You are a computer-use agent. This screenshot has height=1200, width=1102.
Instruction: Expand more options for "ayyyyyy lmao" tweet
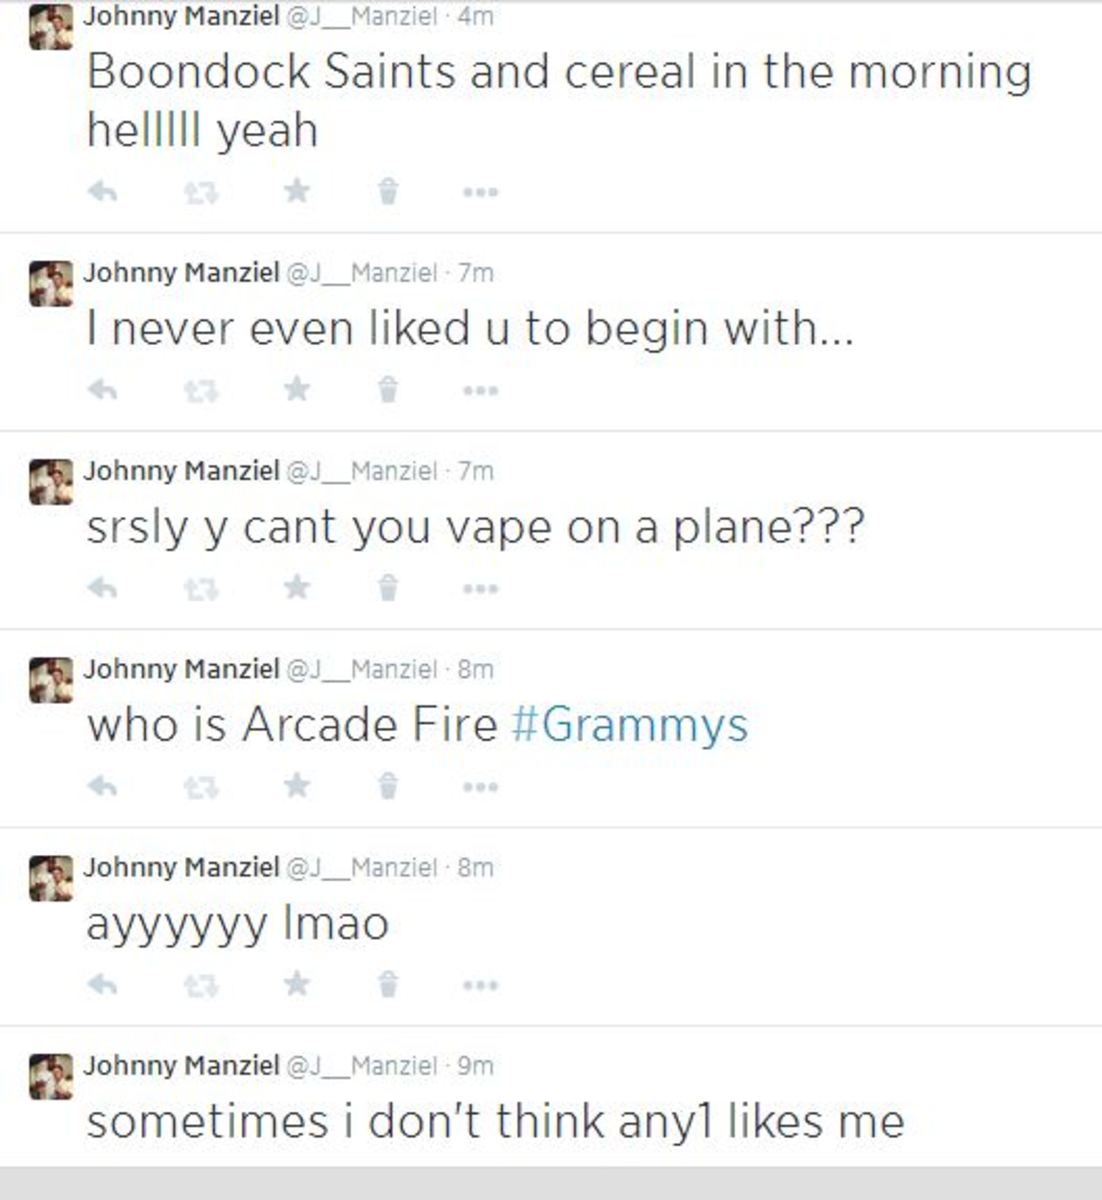click(480, 985)
